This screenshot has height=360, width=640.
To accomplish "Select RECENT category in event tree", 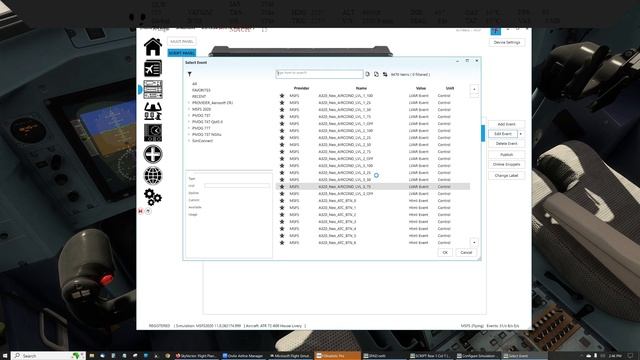I will pyautogui.click(x=199, y=96).
